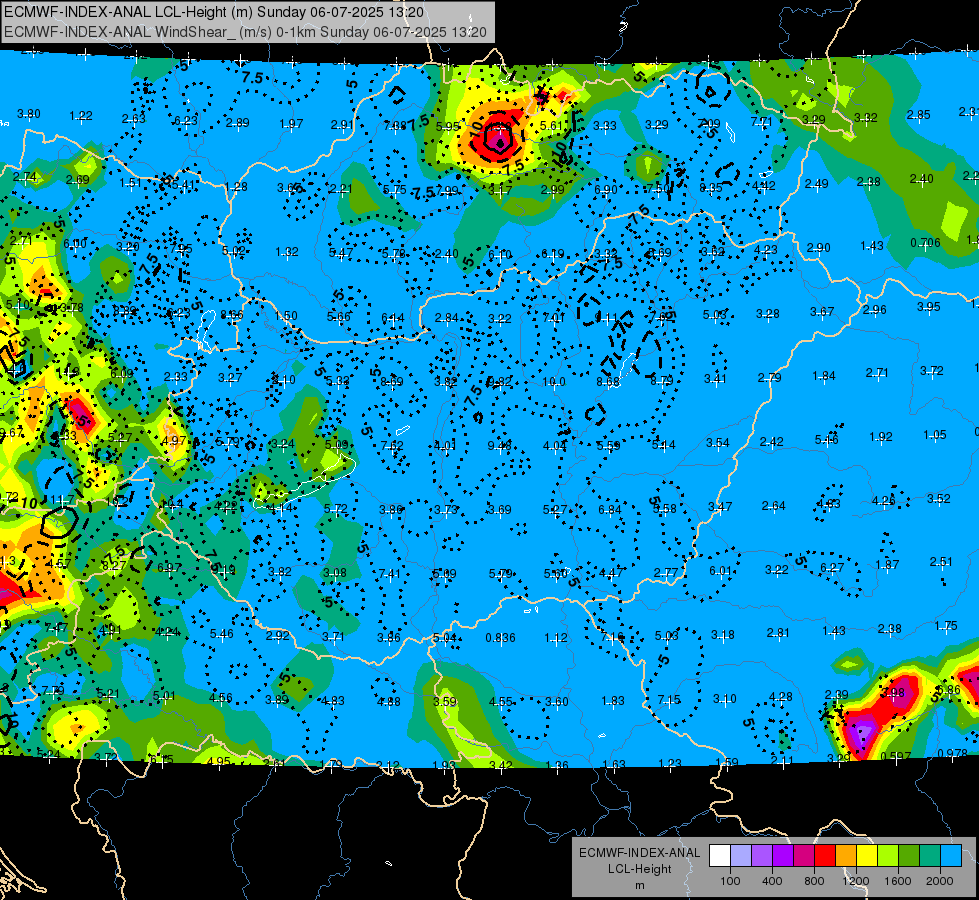
Task: Click the wind shear value 0.836
Action: 501,638
